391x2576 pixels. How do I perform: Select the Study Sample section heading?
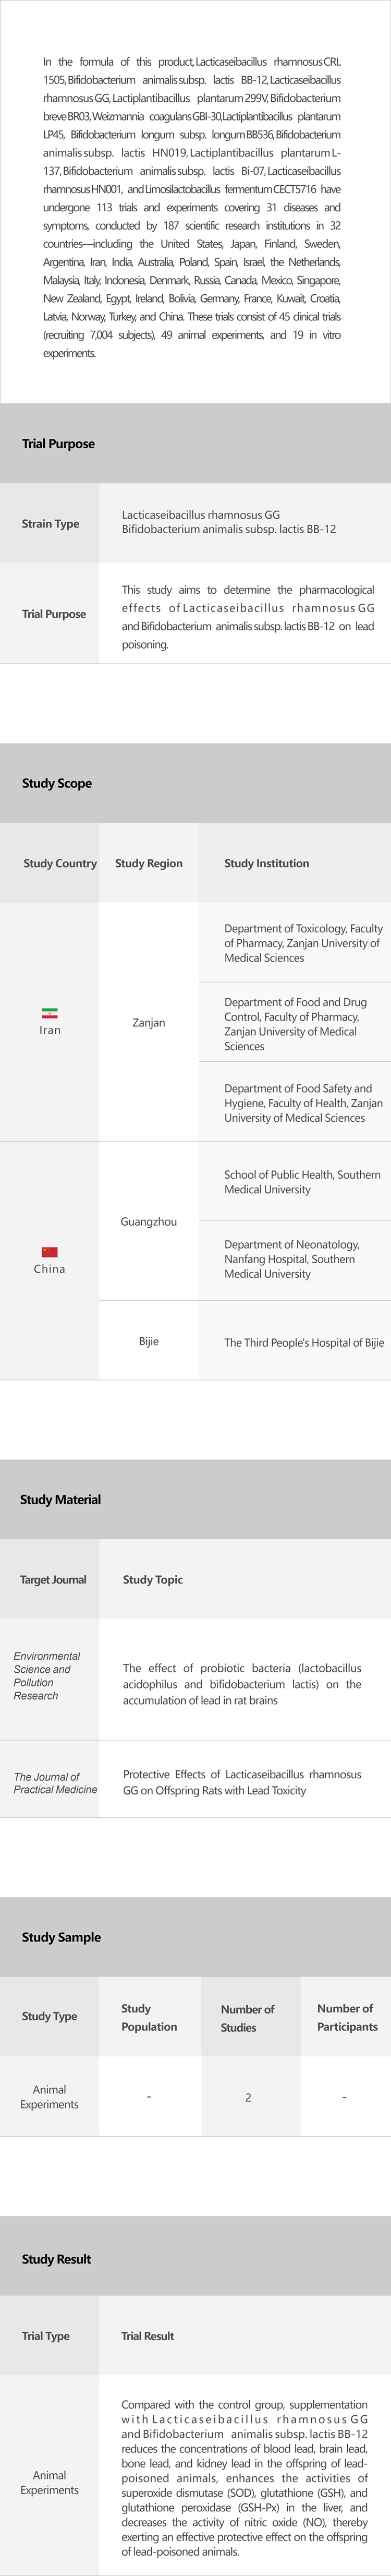pos(61,1936)
